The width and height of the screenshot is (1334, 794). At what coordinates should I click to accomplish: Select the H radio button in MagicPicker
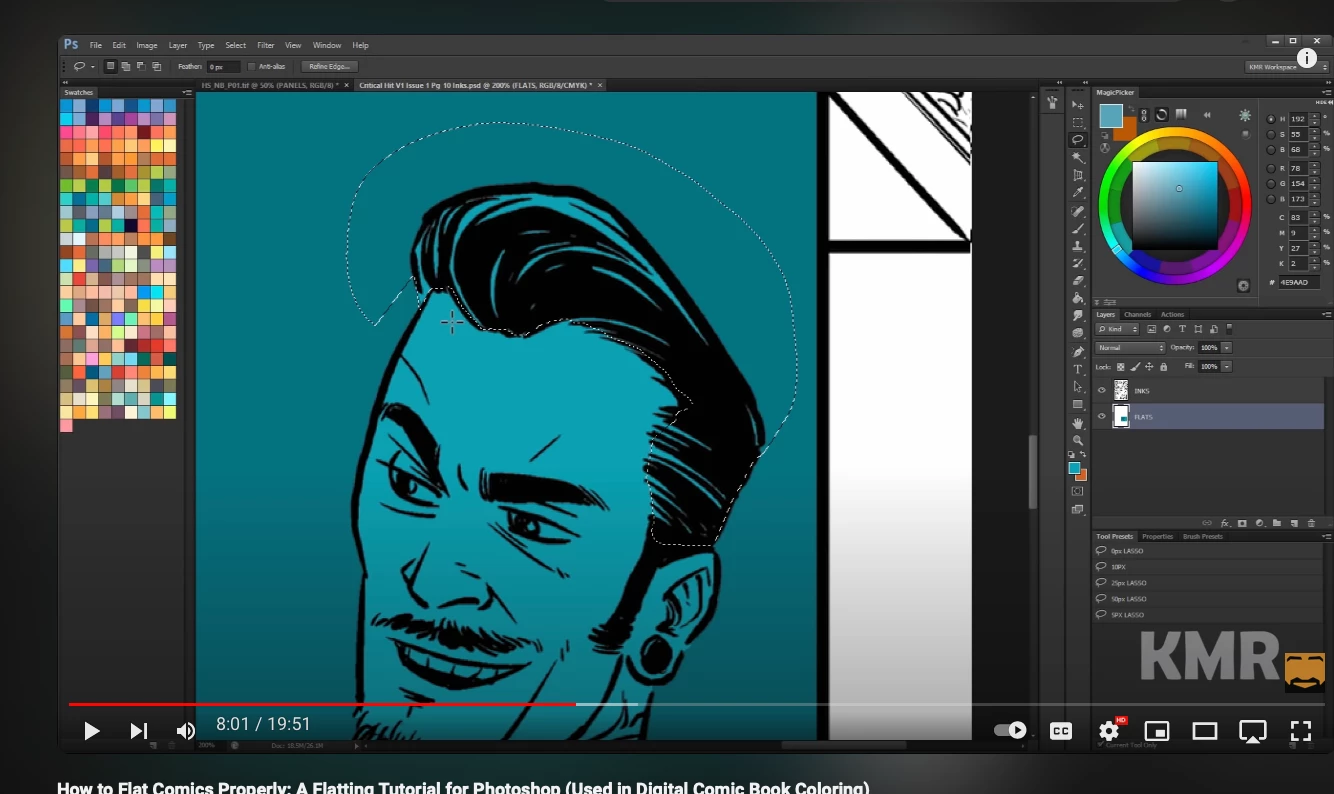click(1270, 119)
